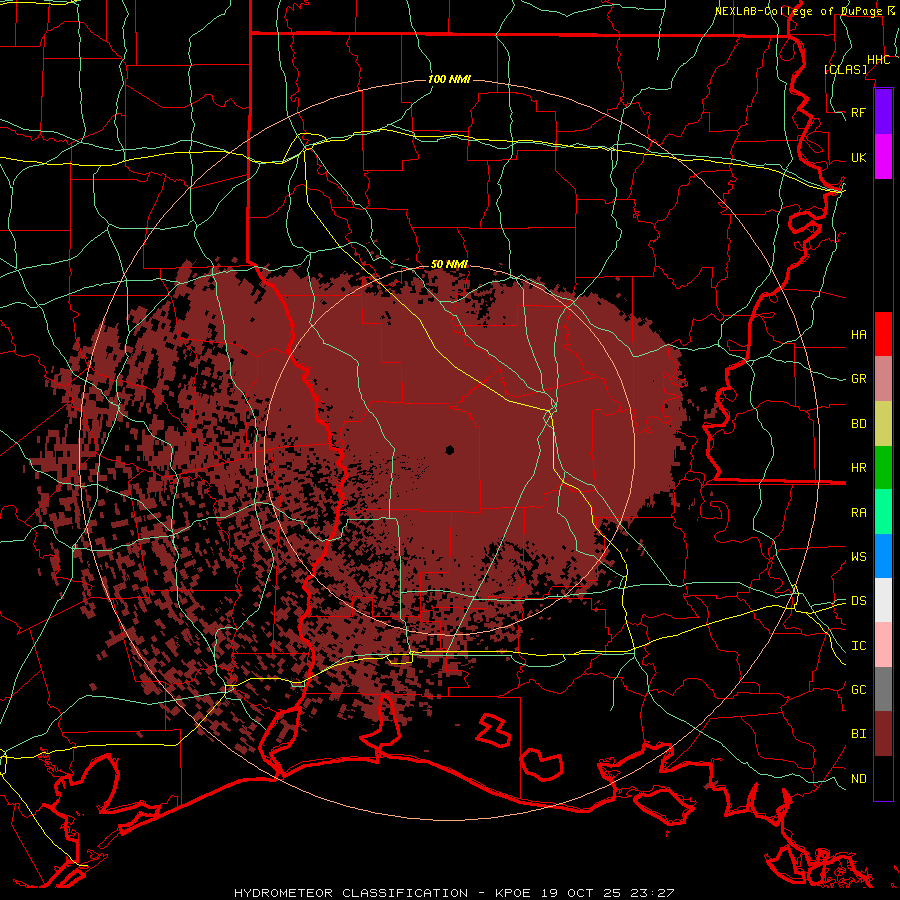This screenshot has height=900, width=900.
Task: Click the GC legend label
Action: coord(859,689)
